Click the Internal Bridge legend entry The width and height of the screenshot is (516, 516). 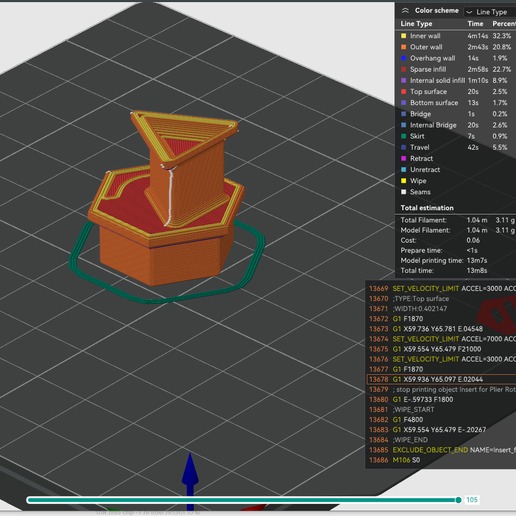pyautogui.click(x=433, y=125)
